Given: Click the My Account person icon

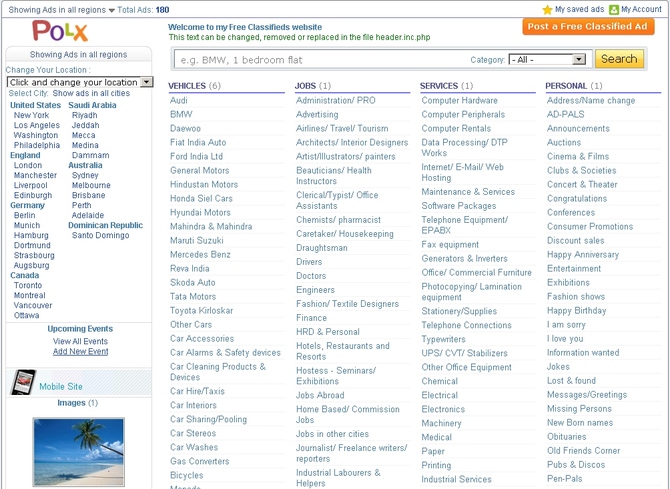Looking at the screenshot, I should click(614, 9).
